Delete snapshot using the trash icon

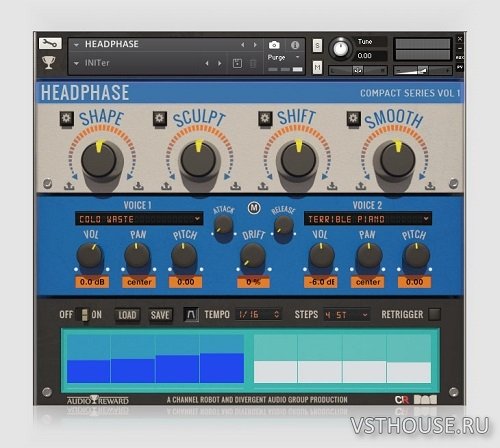(x=253, y=63)
